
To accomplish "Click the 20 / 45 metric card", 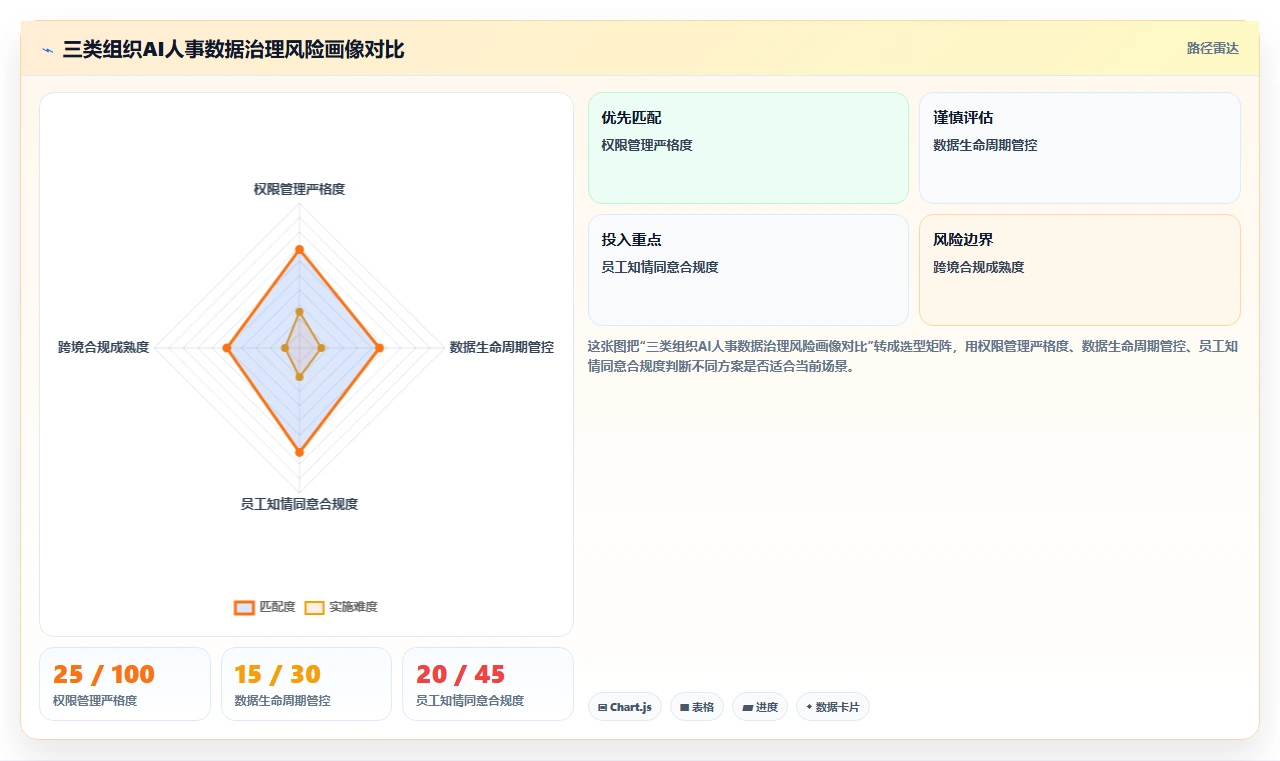I will [x=488, y=684].
